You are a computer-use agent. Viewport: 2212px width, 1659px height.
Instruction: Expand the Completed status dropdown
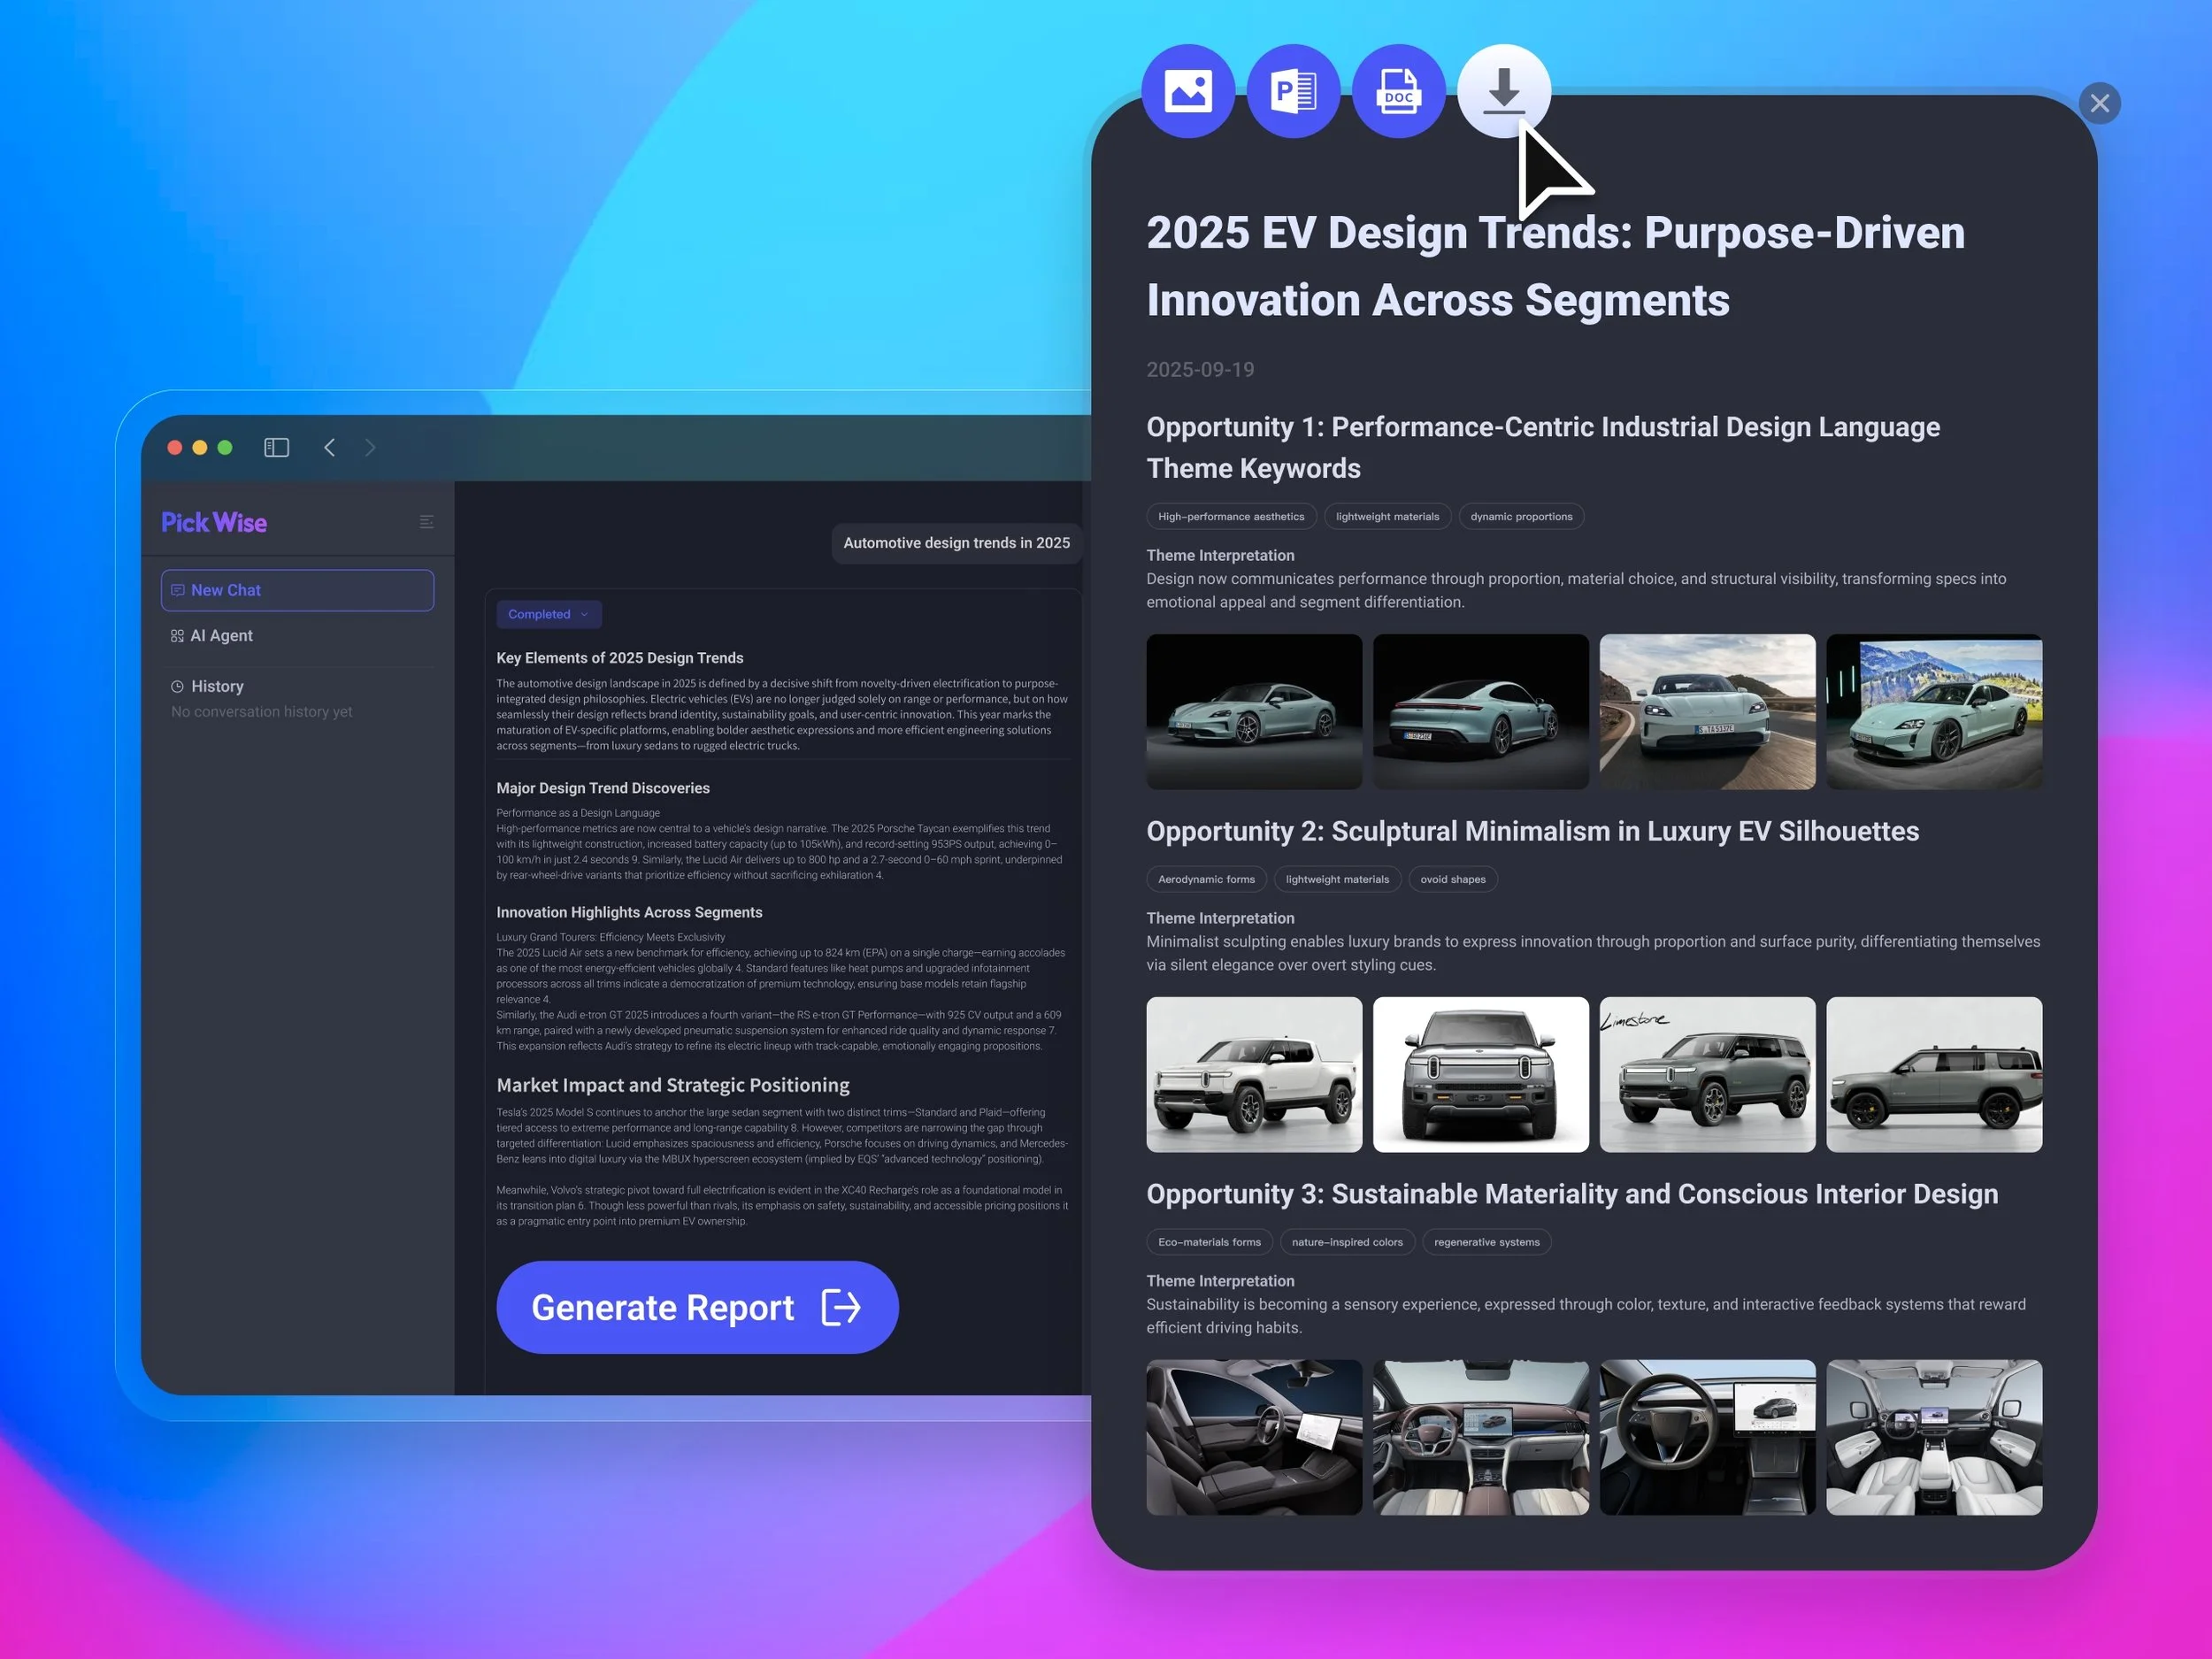pos(548,614)
